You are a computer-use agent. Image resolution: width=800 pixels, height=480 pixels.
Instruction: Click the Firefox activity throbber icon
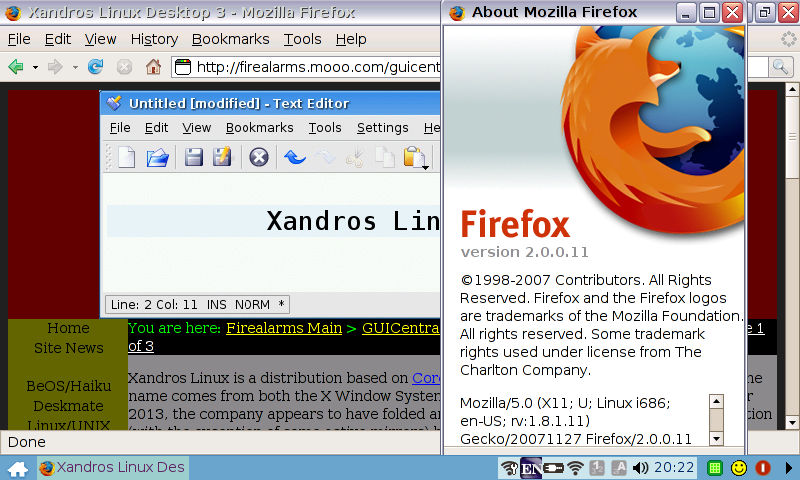pyautogui.click(x=788, y=39)
